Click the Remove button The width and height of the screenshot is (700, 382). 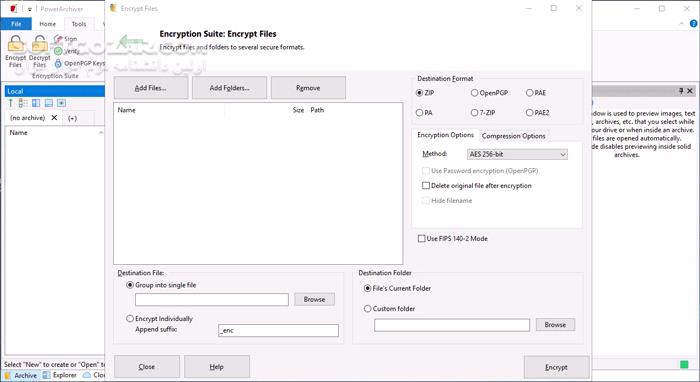point(308,88)
